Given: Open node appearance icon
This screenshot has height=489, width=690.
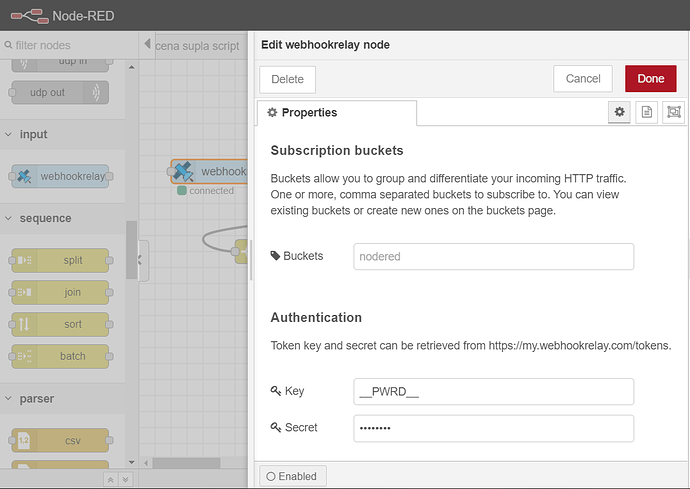Looking at the screenshot, I should (673, 113).
